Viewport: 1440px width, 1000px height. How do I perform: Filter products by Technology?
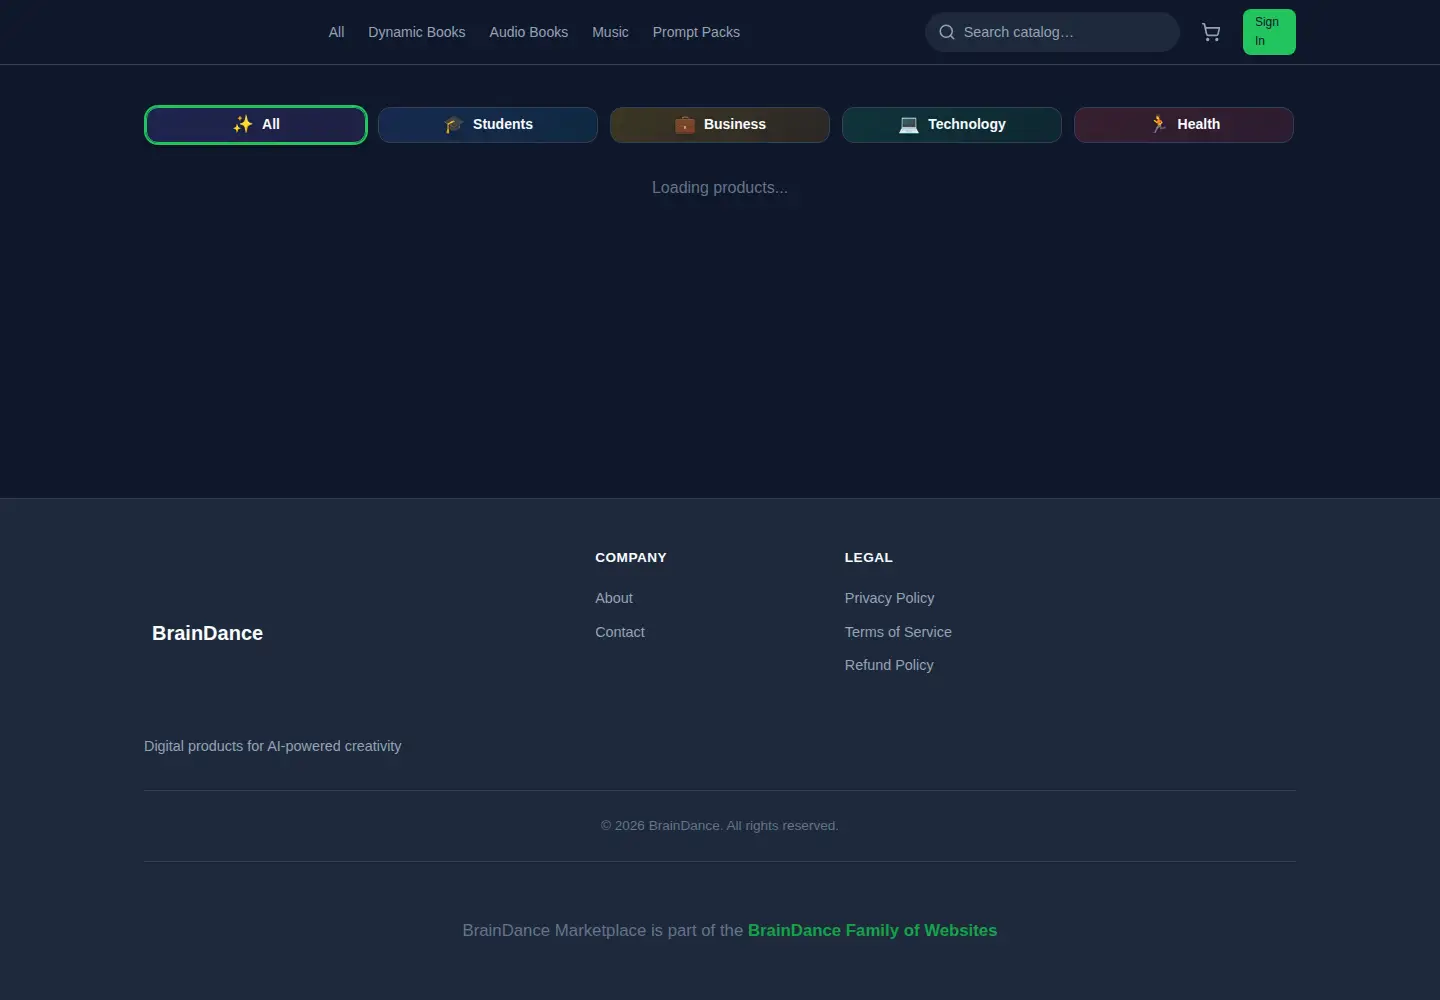952,125
